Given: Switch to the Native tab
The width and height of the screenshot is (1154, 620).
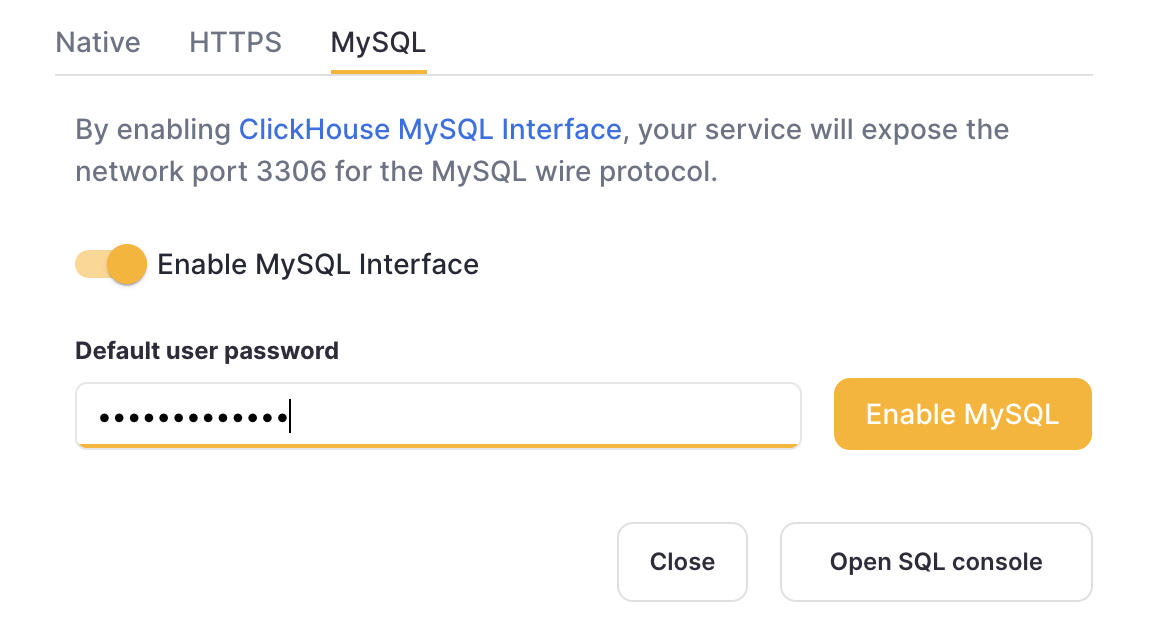Looking at the screenshot, I should click(x=97, y=42).
